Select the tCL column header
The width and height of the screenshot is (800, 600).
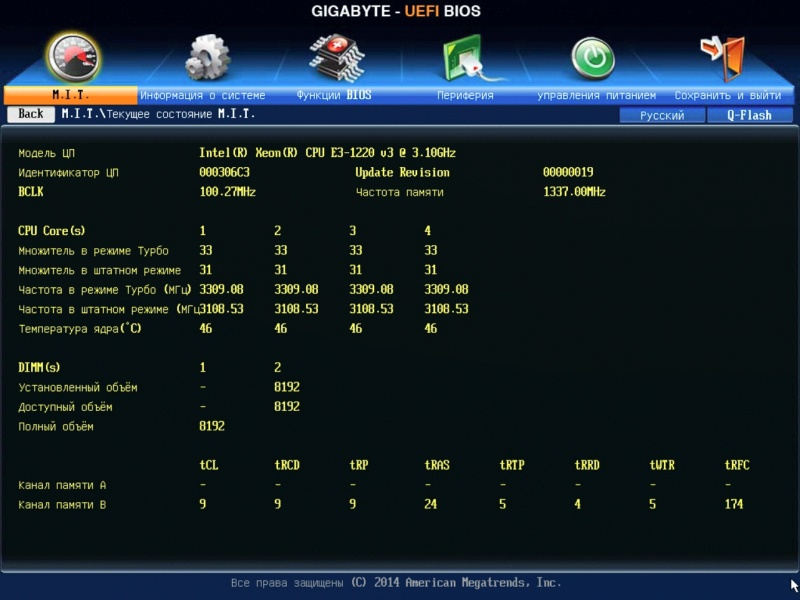tap(209, 465)
